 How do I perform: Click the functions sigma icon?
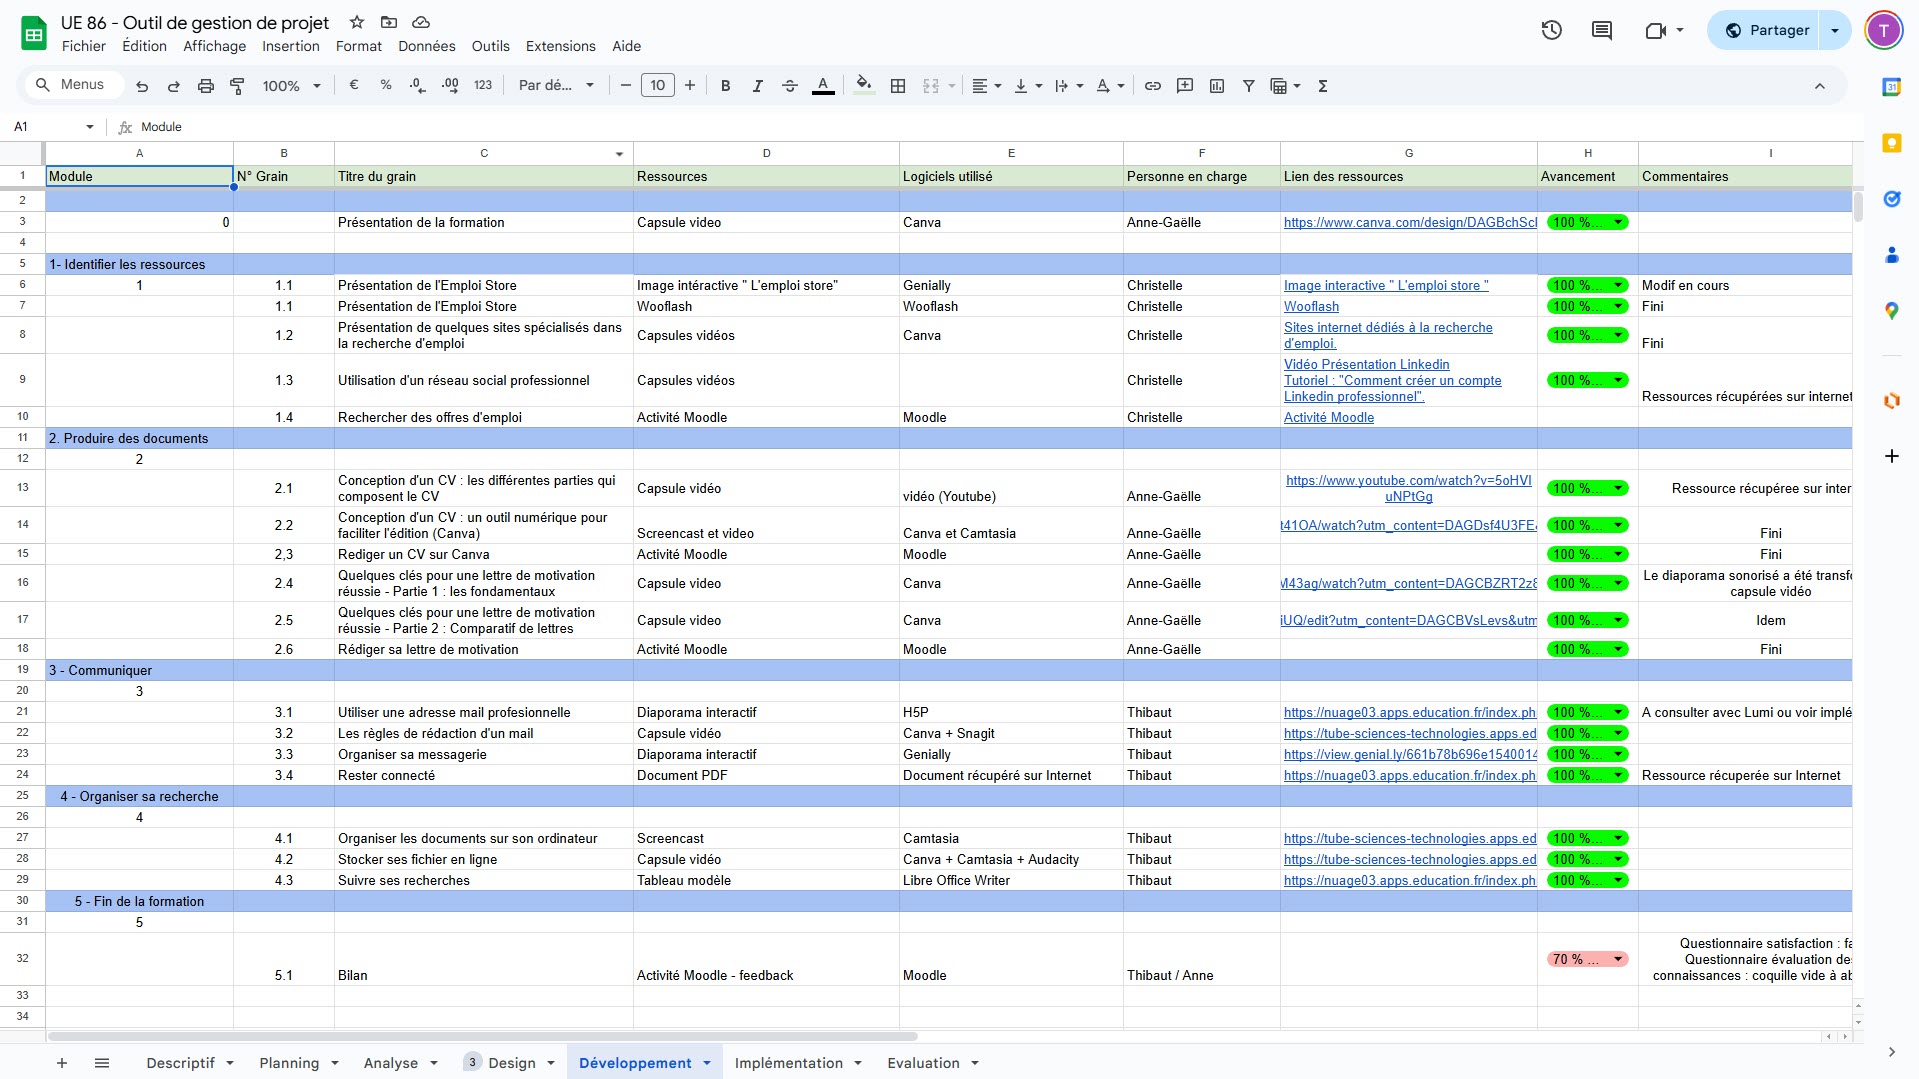point(1322,86)
